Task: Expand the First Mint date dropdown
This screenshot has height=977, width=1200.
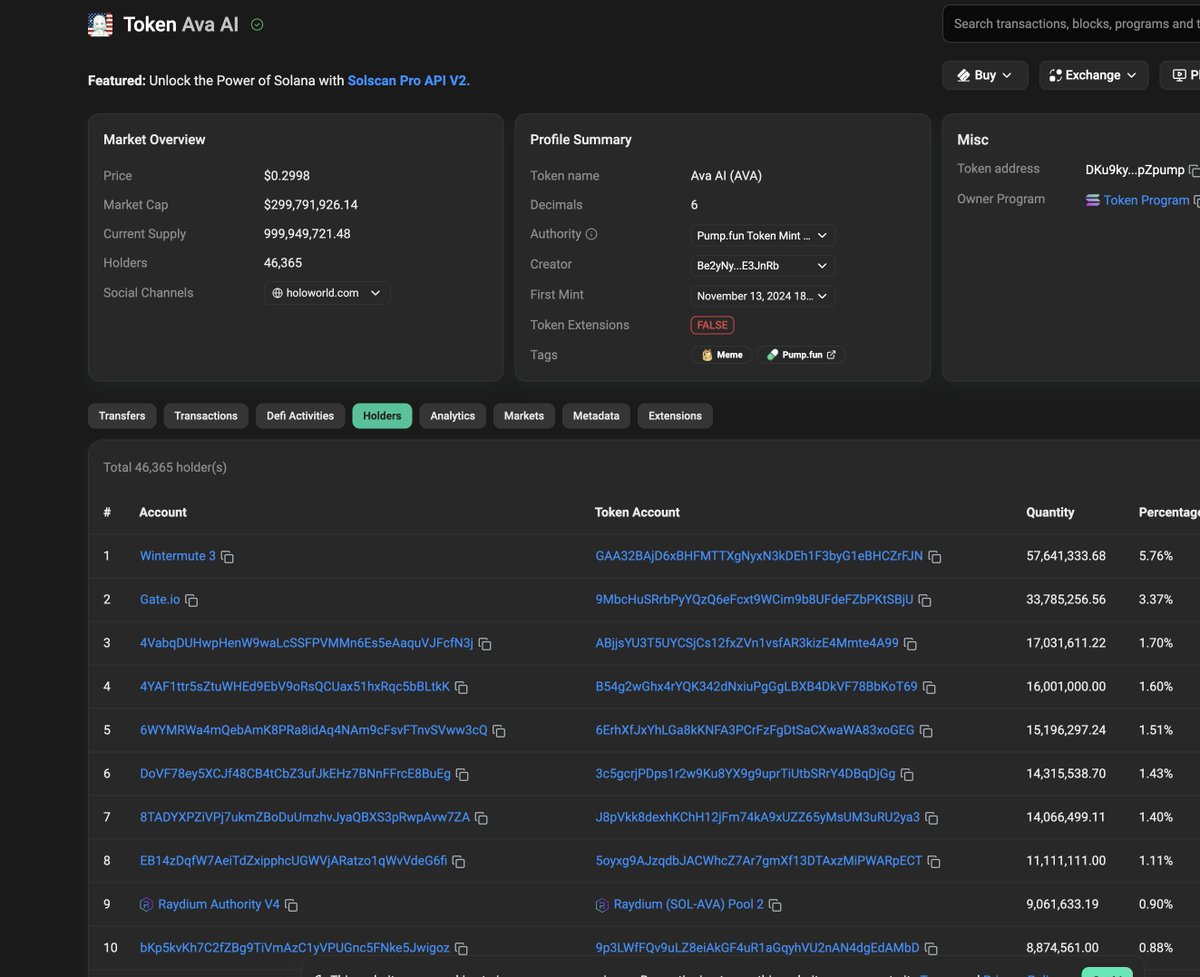Action: point(762,295)
